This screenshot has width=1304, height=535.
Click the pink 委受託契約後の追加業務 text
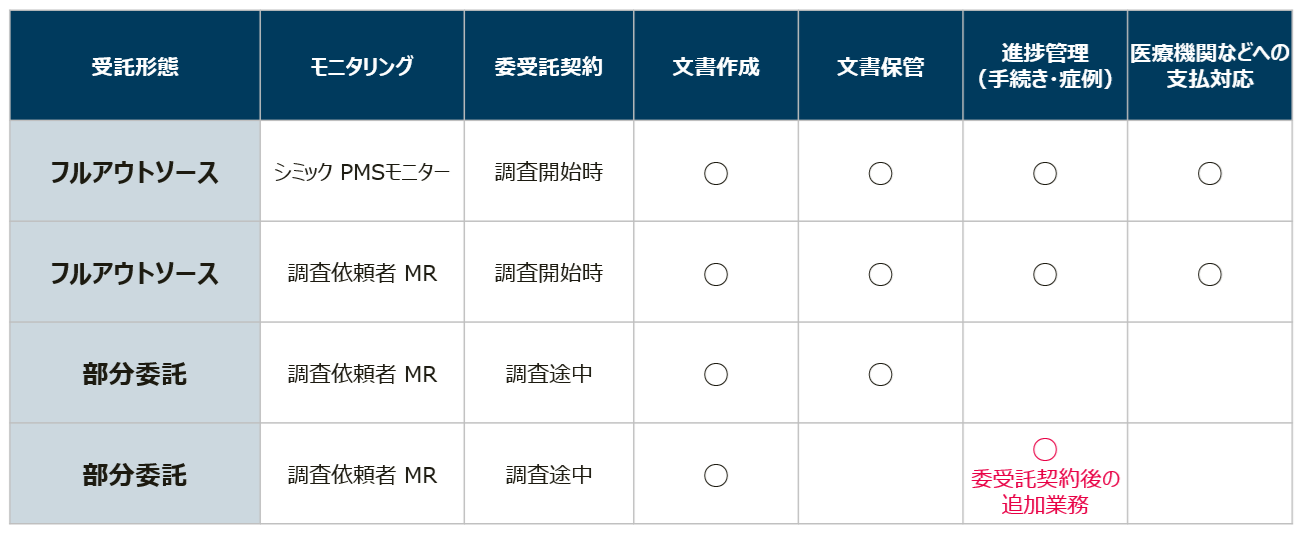pos(1045,492)
